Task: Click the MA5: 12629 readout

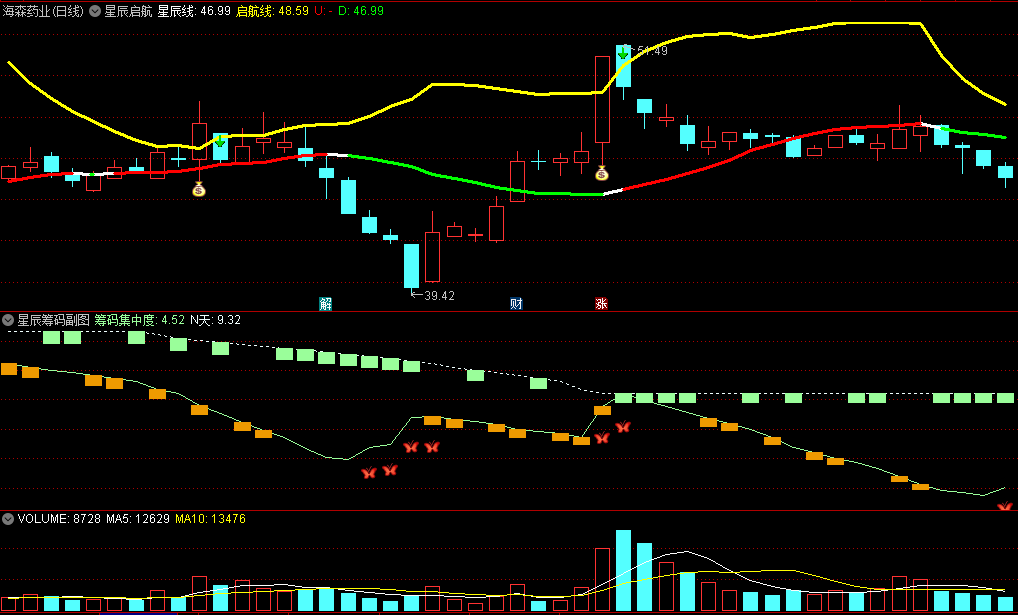Action: [x=138, y=518]
